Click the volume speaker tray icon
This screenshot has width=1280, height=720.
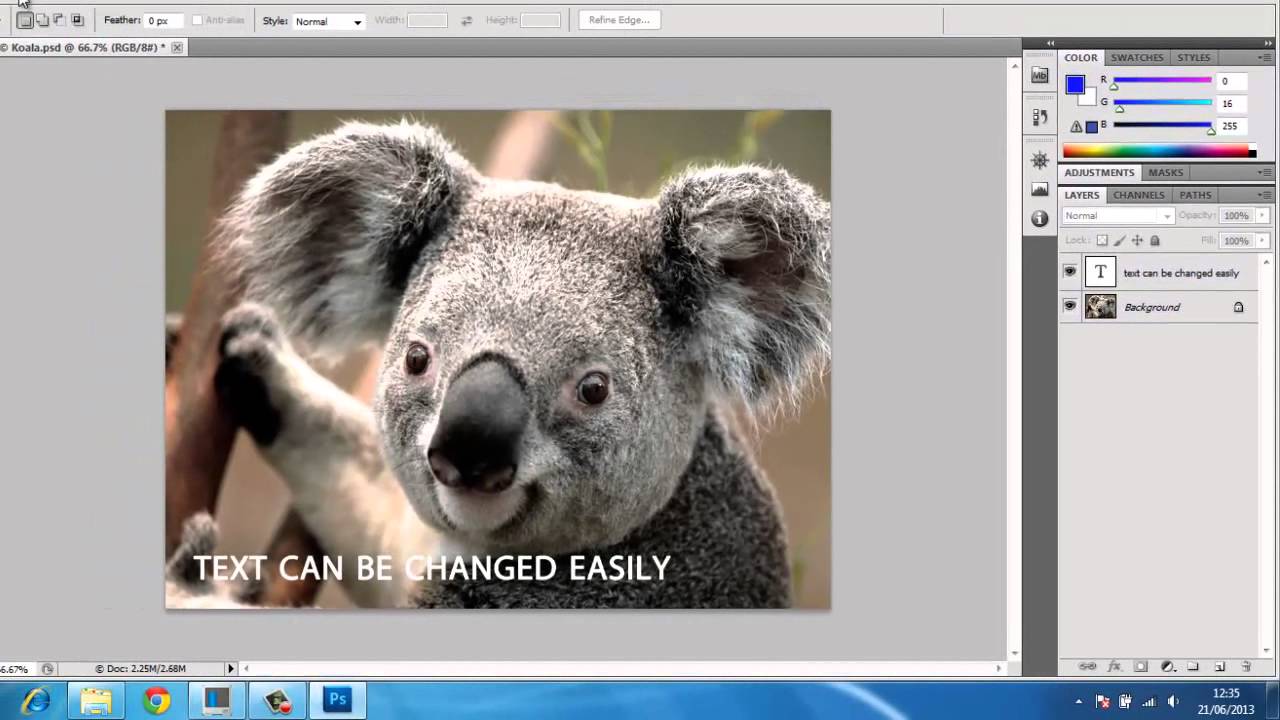point(1172,701)
